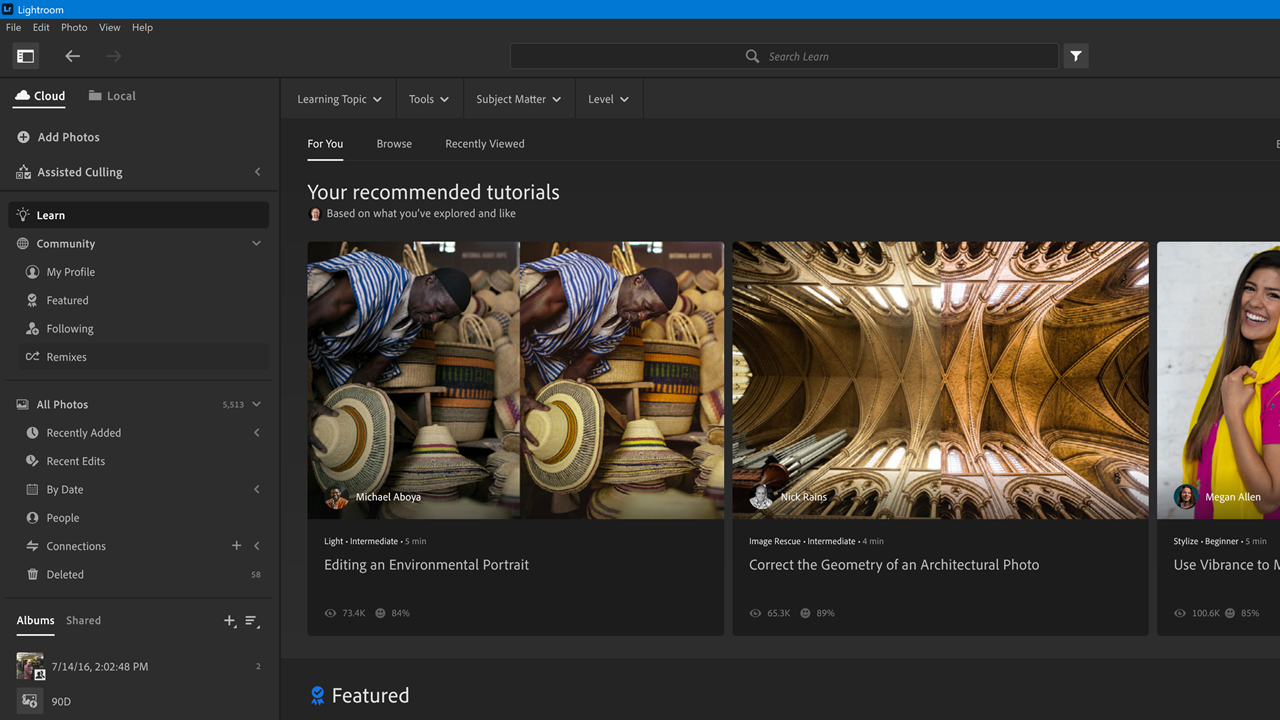Click the 5,513 All Photos count
Viewport: 1280px width, 720px height.
pyautogui.click(x=233, y=405)
